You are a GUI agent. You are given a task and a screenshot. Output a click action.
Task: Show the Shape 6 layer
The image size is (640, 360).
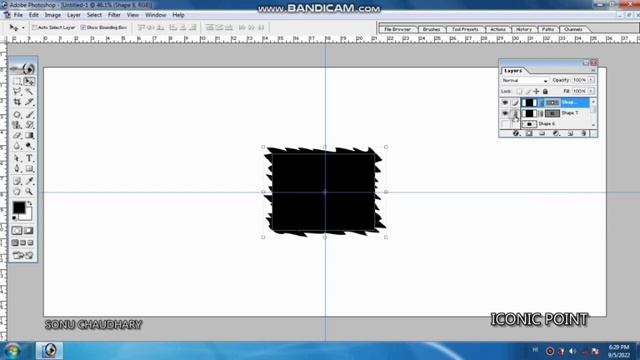point(505,124)
